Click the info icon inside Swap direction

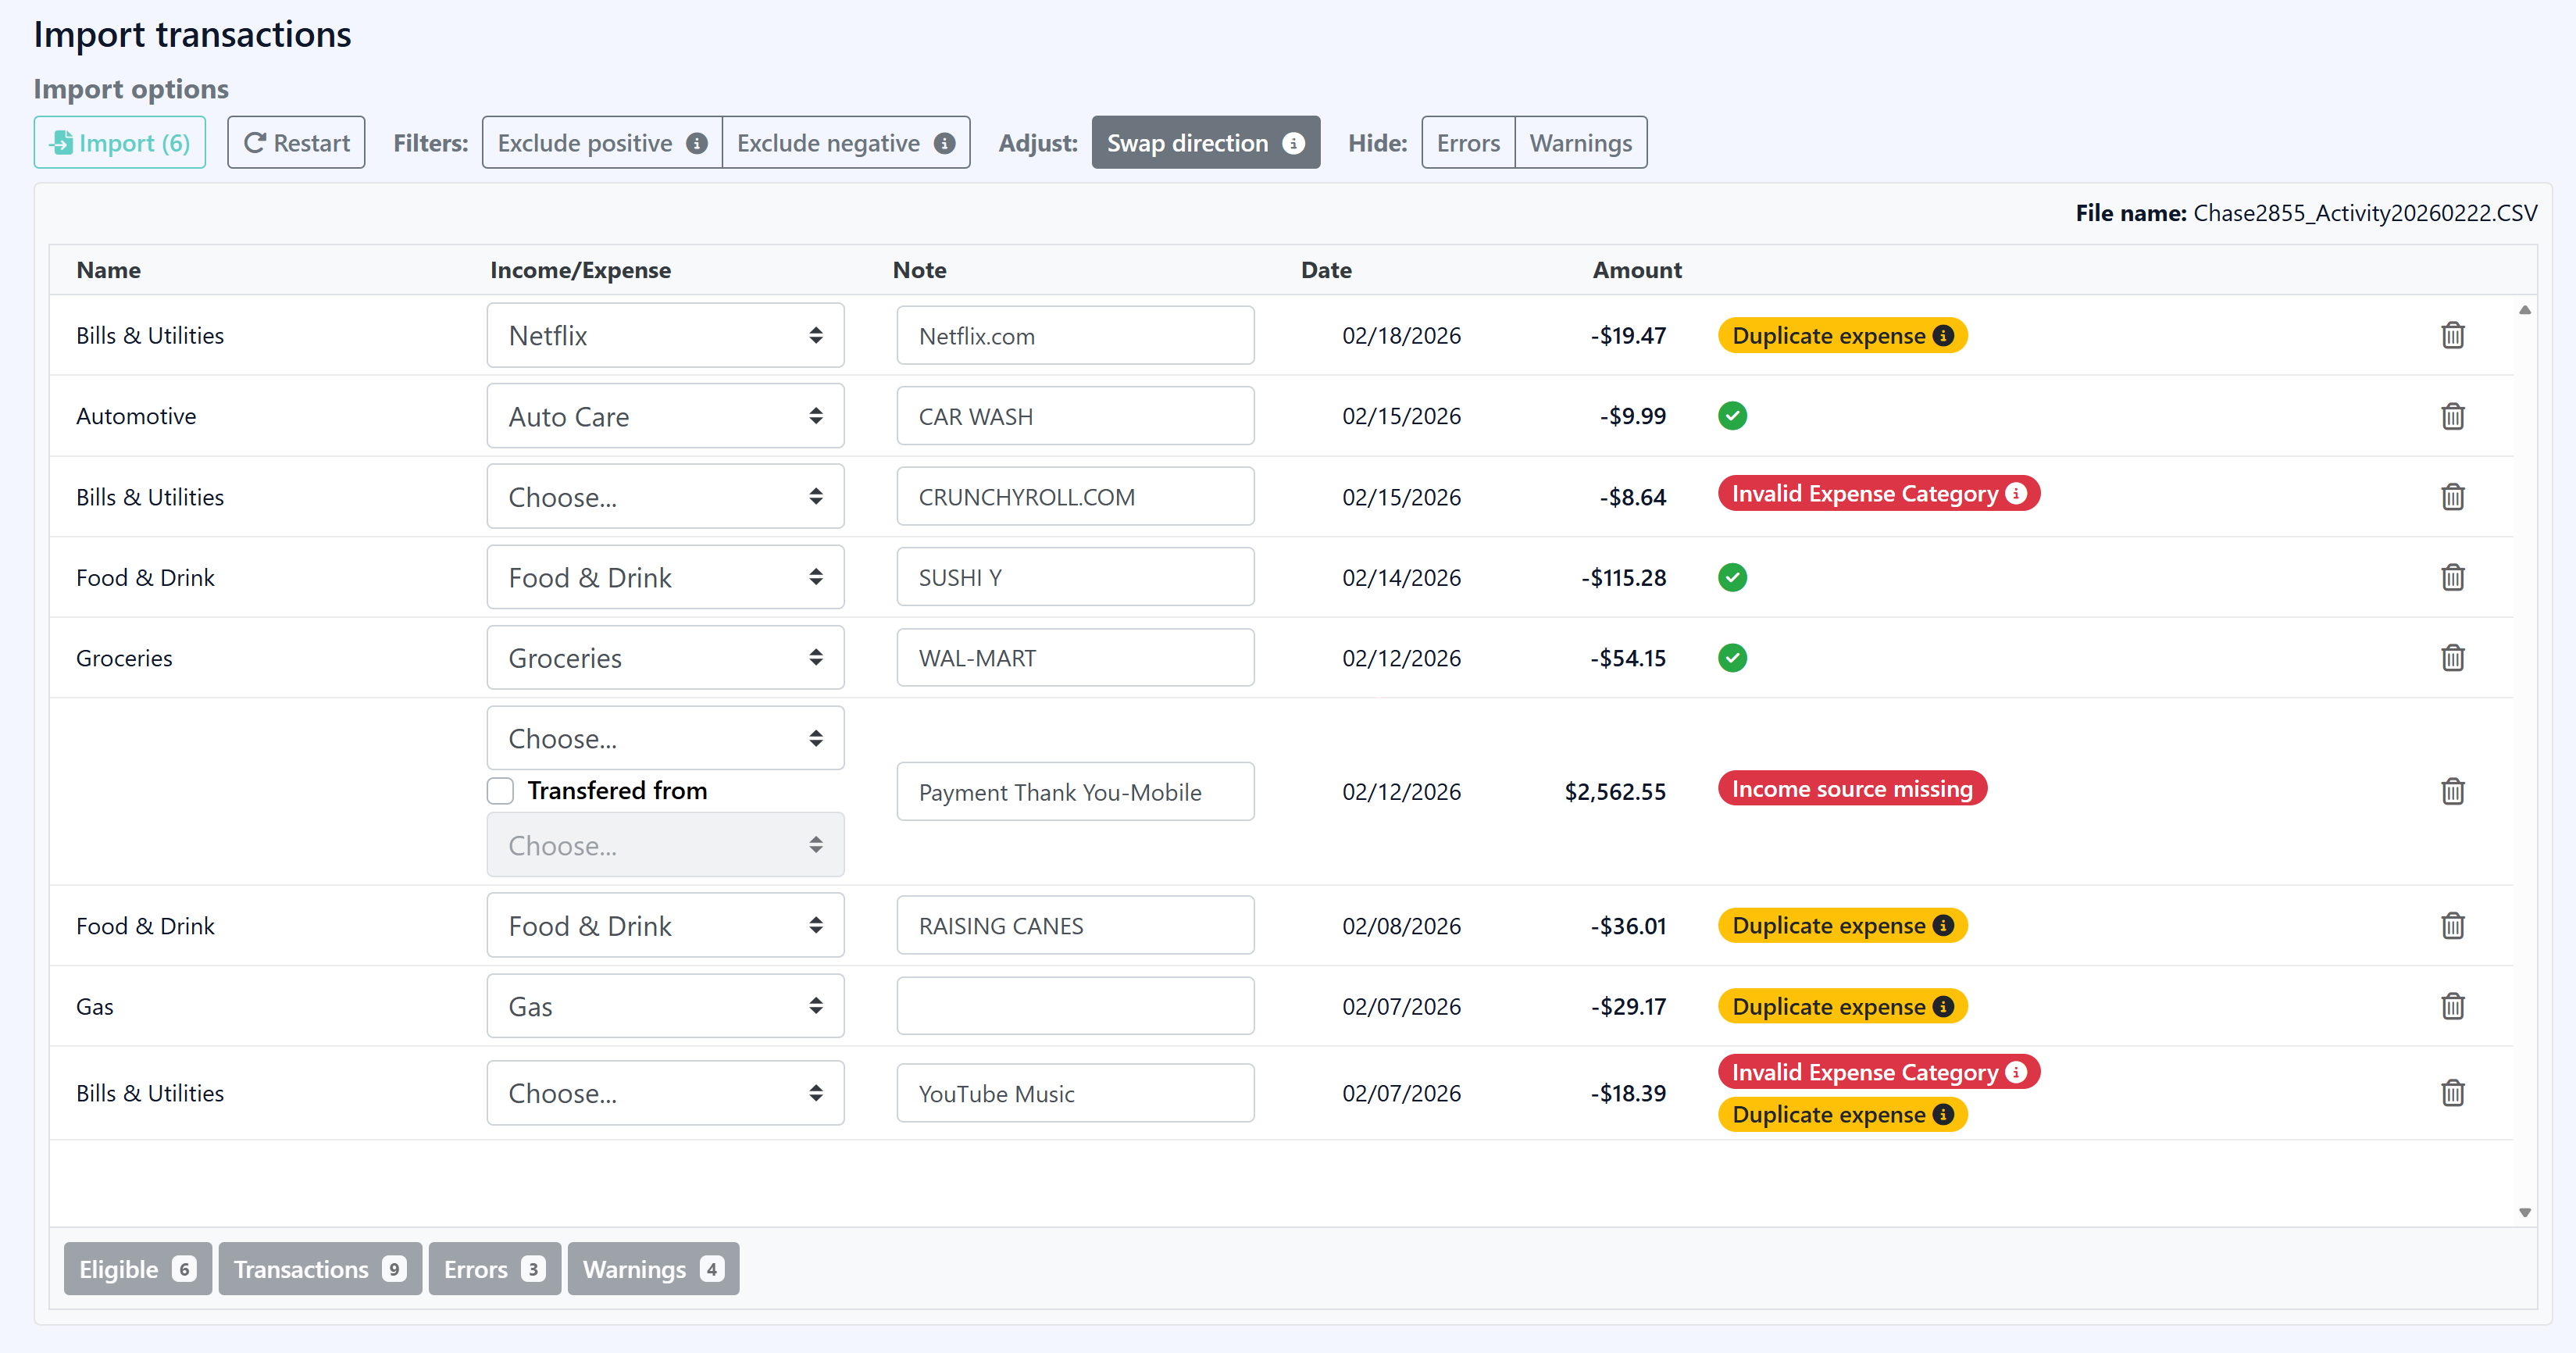1295,143
